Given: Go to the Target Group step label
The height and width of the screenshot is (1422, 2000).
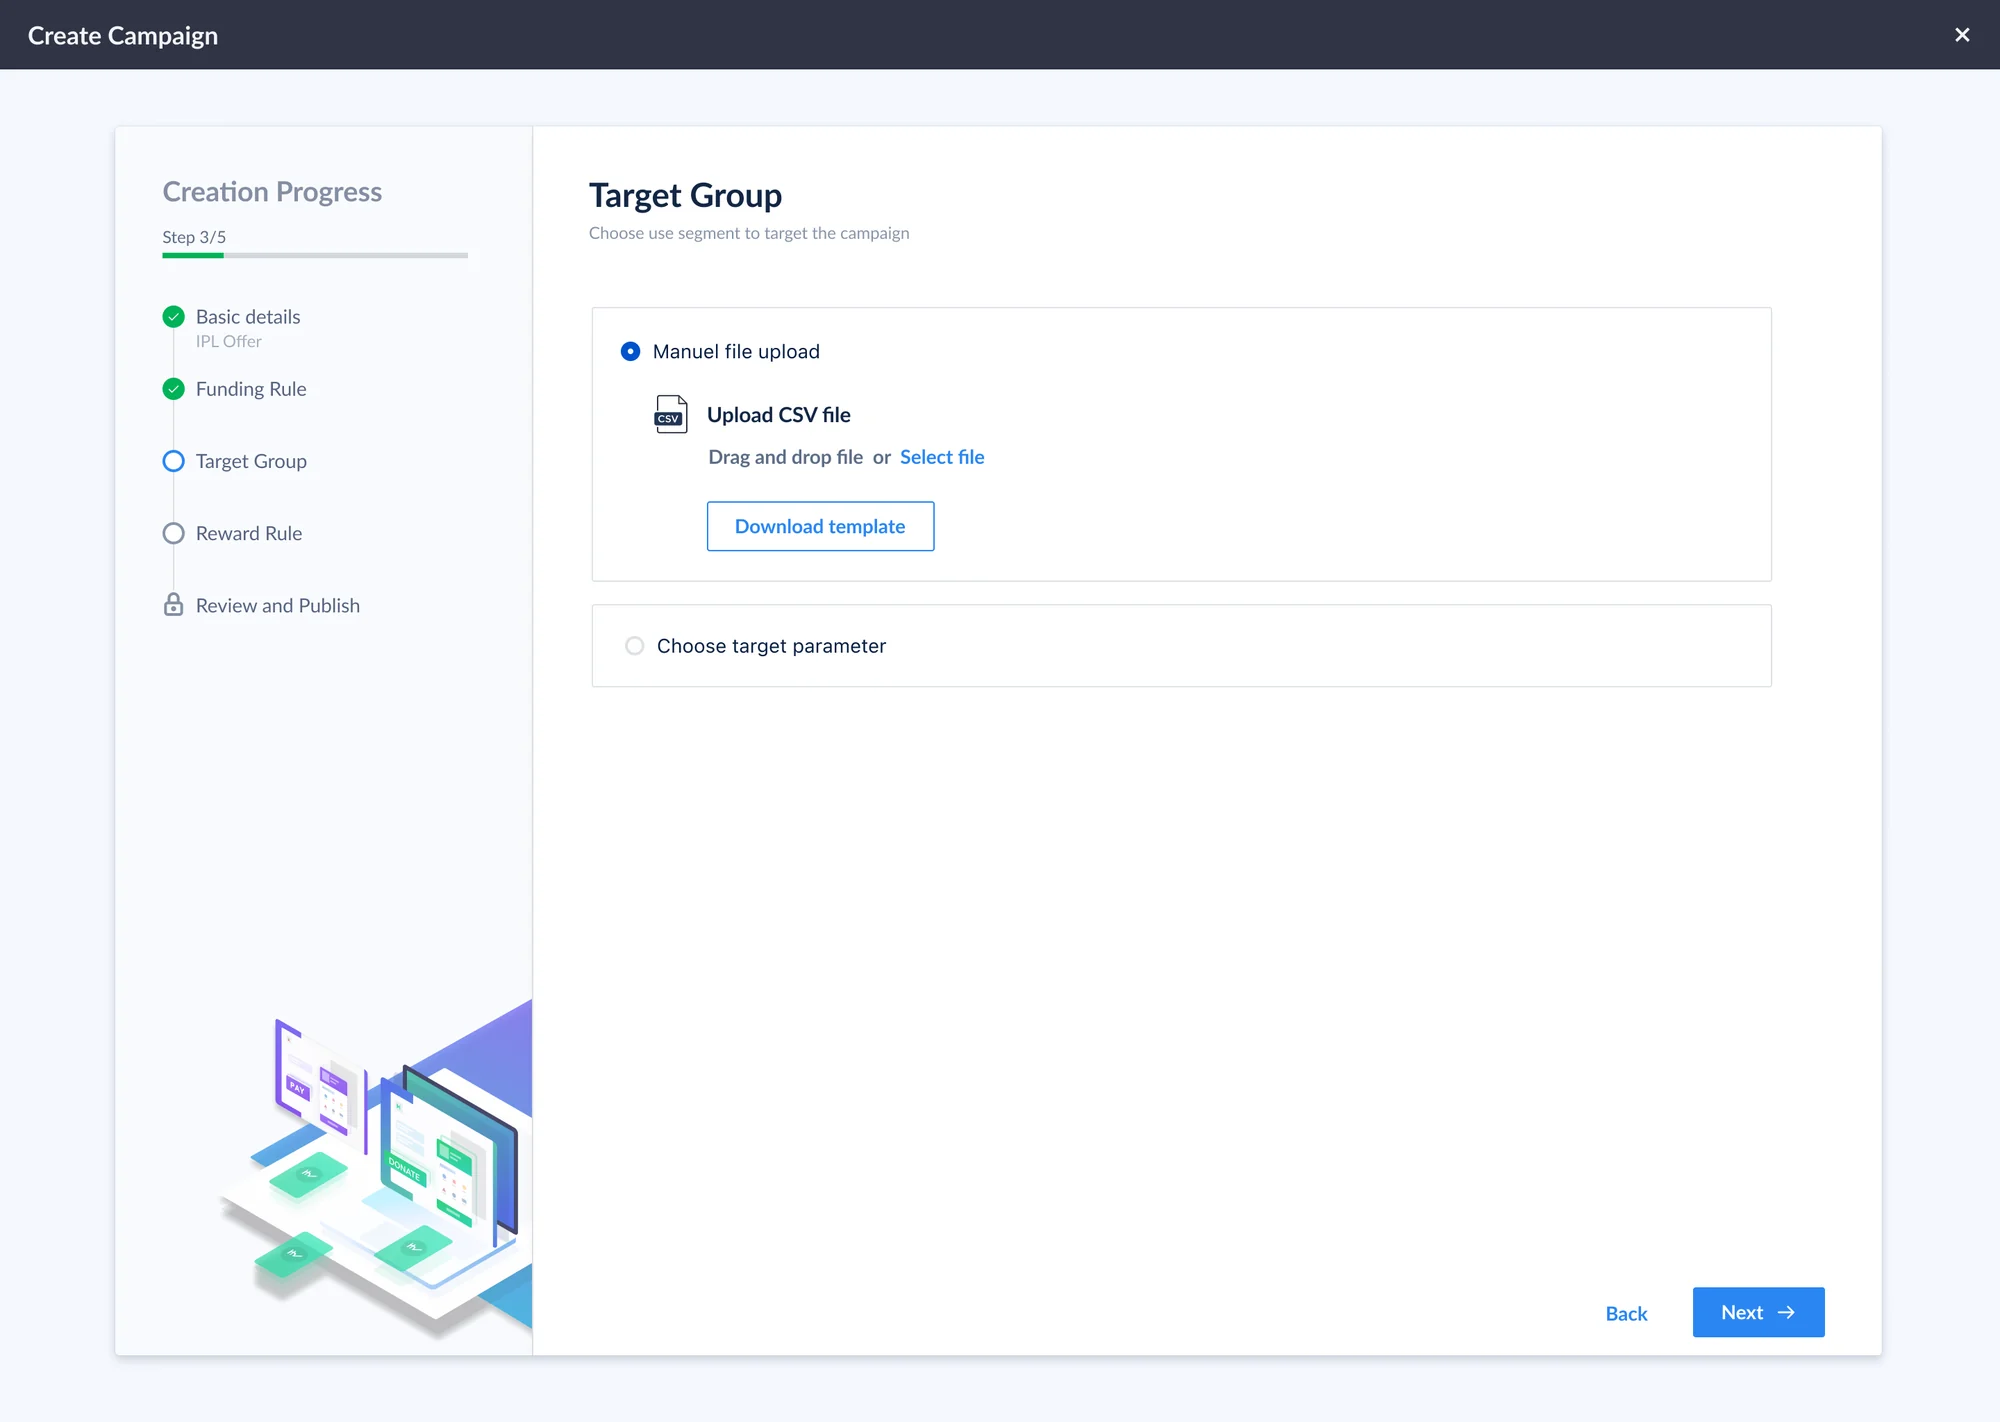Looking at the screenshot, I should click(251, 461).
